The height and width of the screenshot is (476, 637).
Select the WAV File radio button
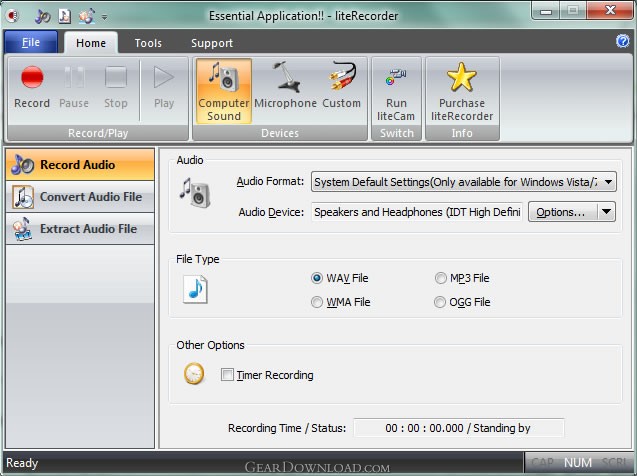click(317, 278)
